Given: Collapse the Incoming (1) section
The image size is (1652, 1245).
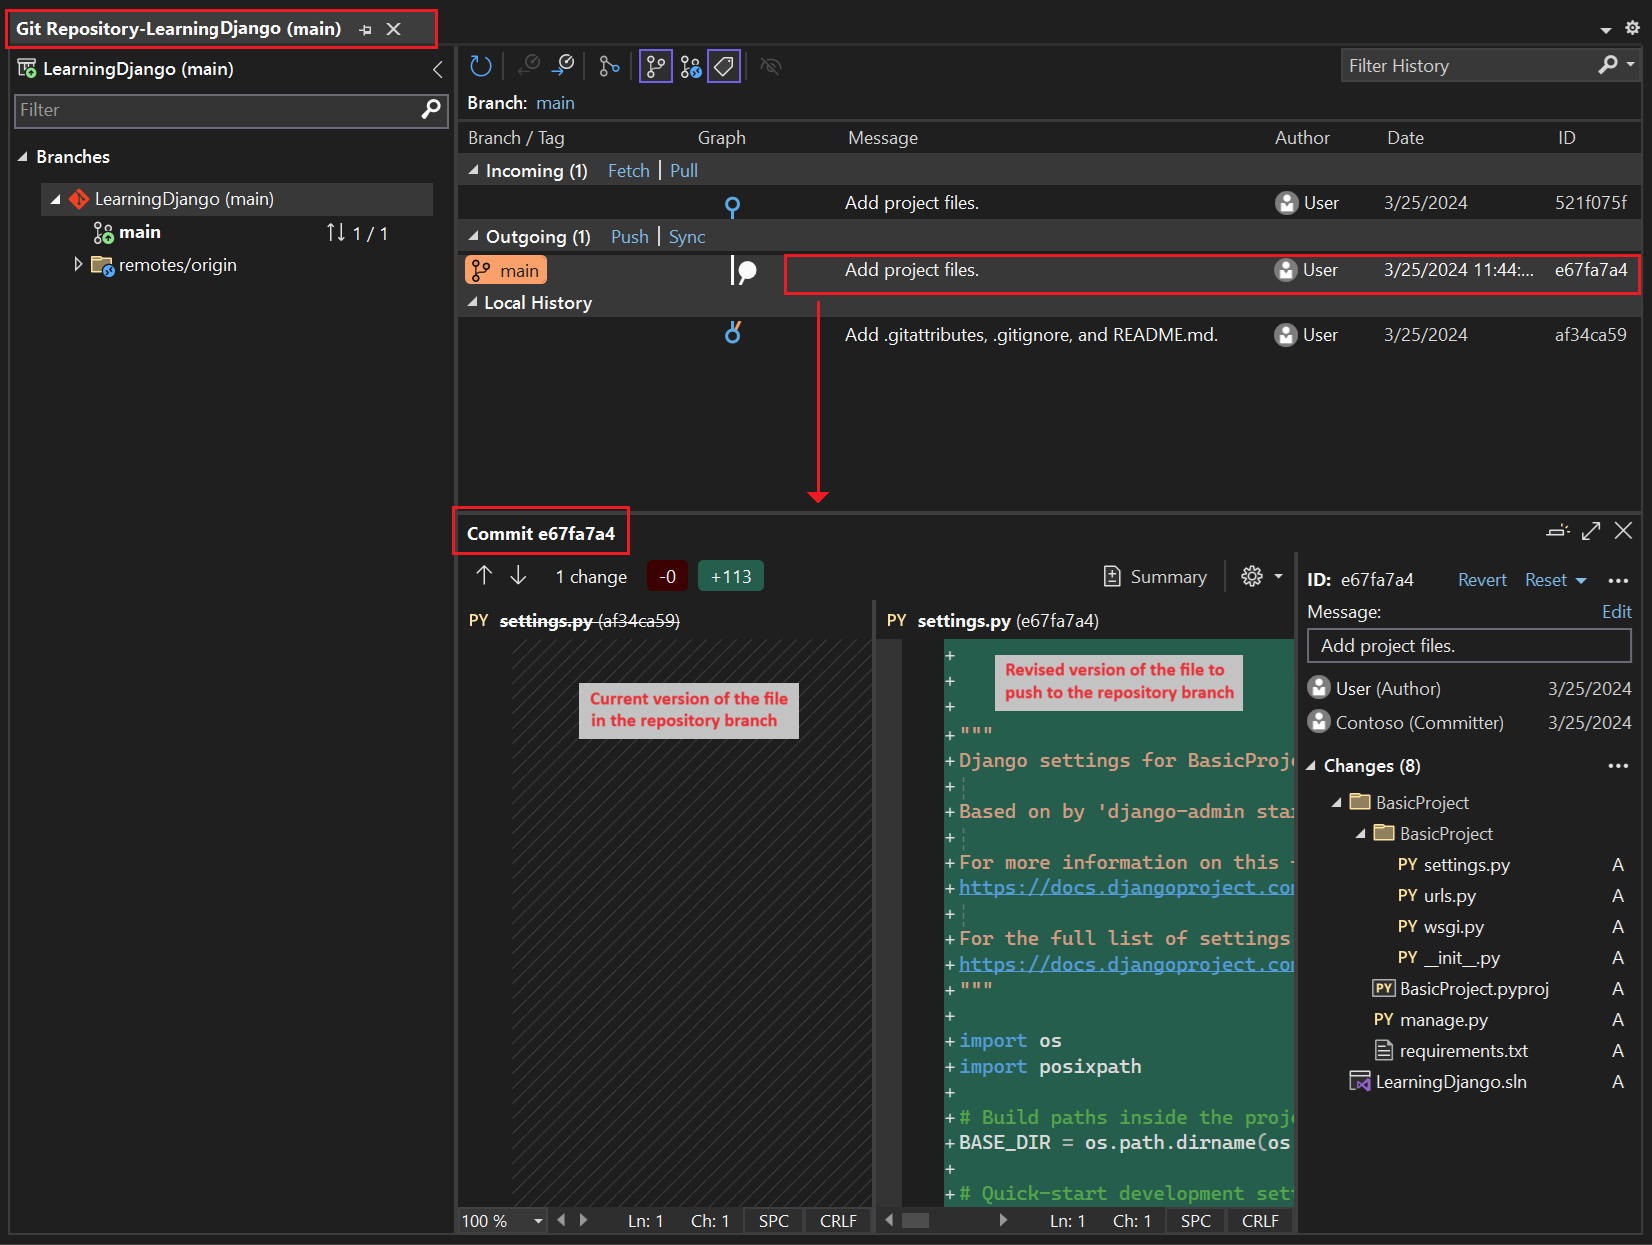Looking at the screenshot, I should (x=474, y=171).
